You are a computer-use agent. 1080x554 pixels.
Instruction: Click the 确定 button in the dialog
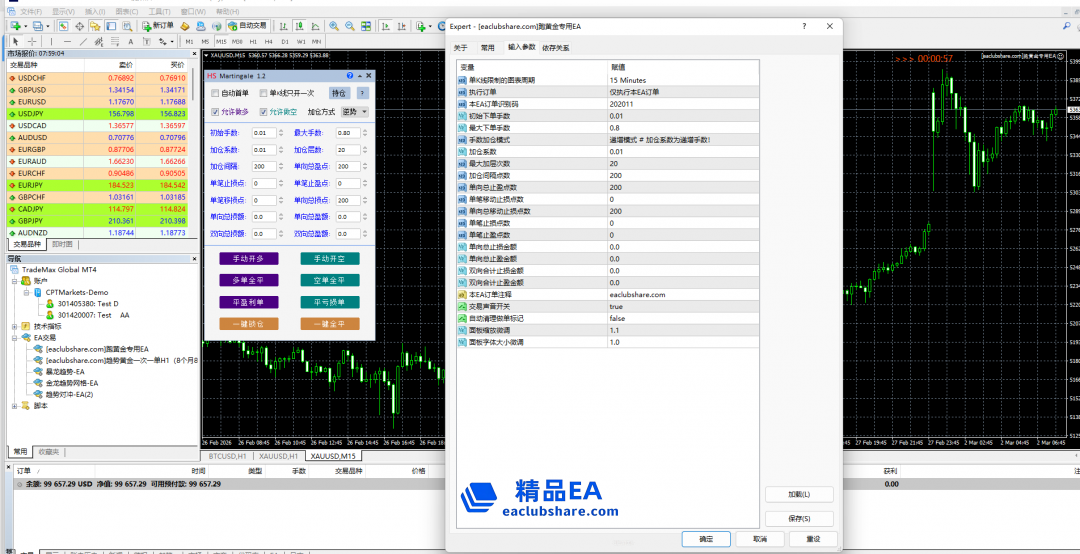(x=707, y=539)
